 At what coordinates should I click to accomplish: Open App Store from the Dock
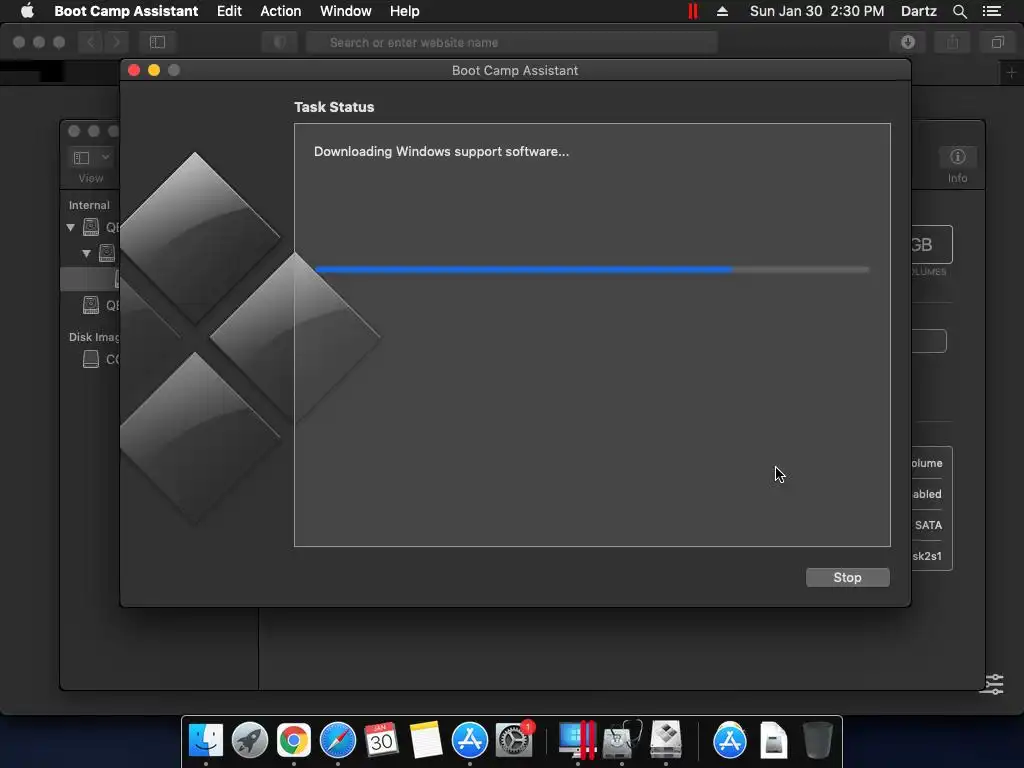(x=470, y=740)
